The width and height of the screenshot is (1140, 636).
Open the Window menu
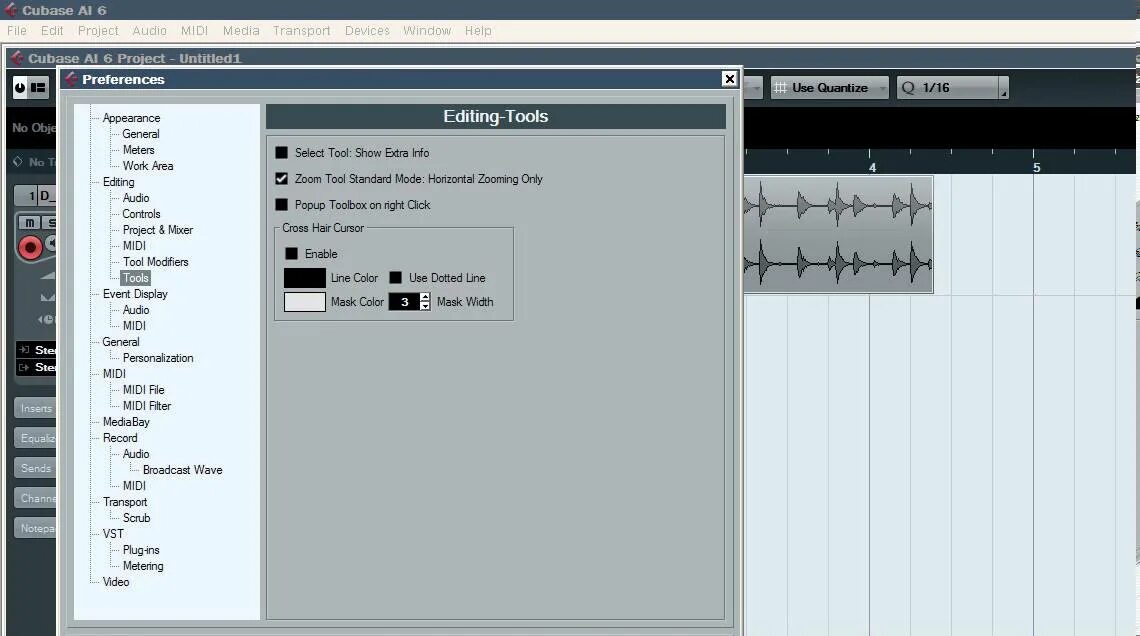pos(427,31)
